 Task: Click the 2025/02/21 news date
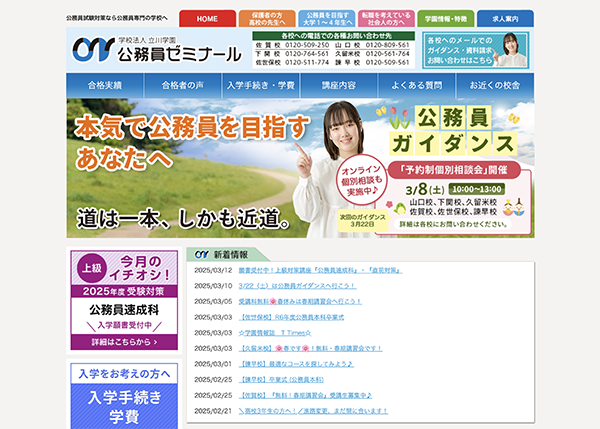coord(213,411)
